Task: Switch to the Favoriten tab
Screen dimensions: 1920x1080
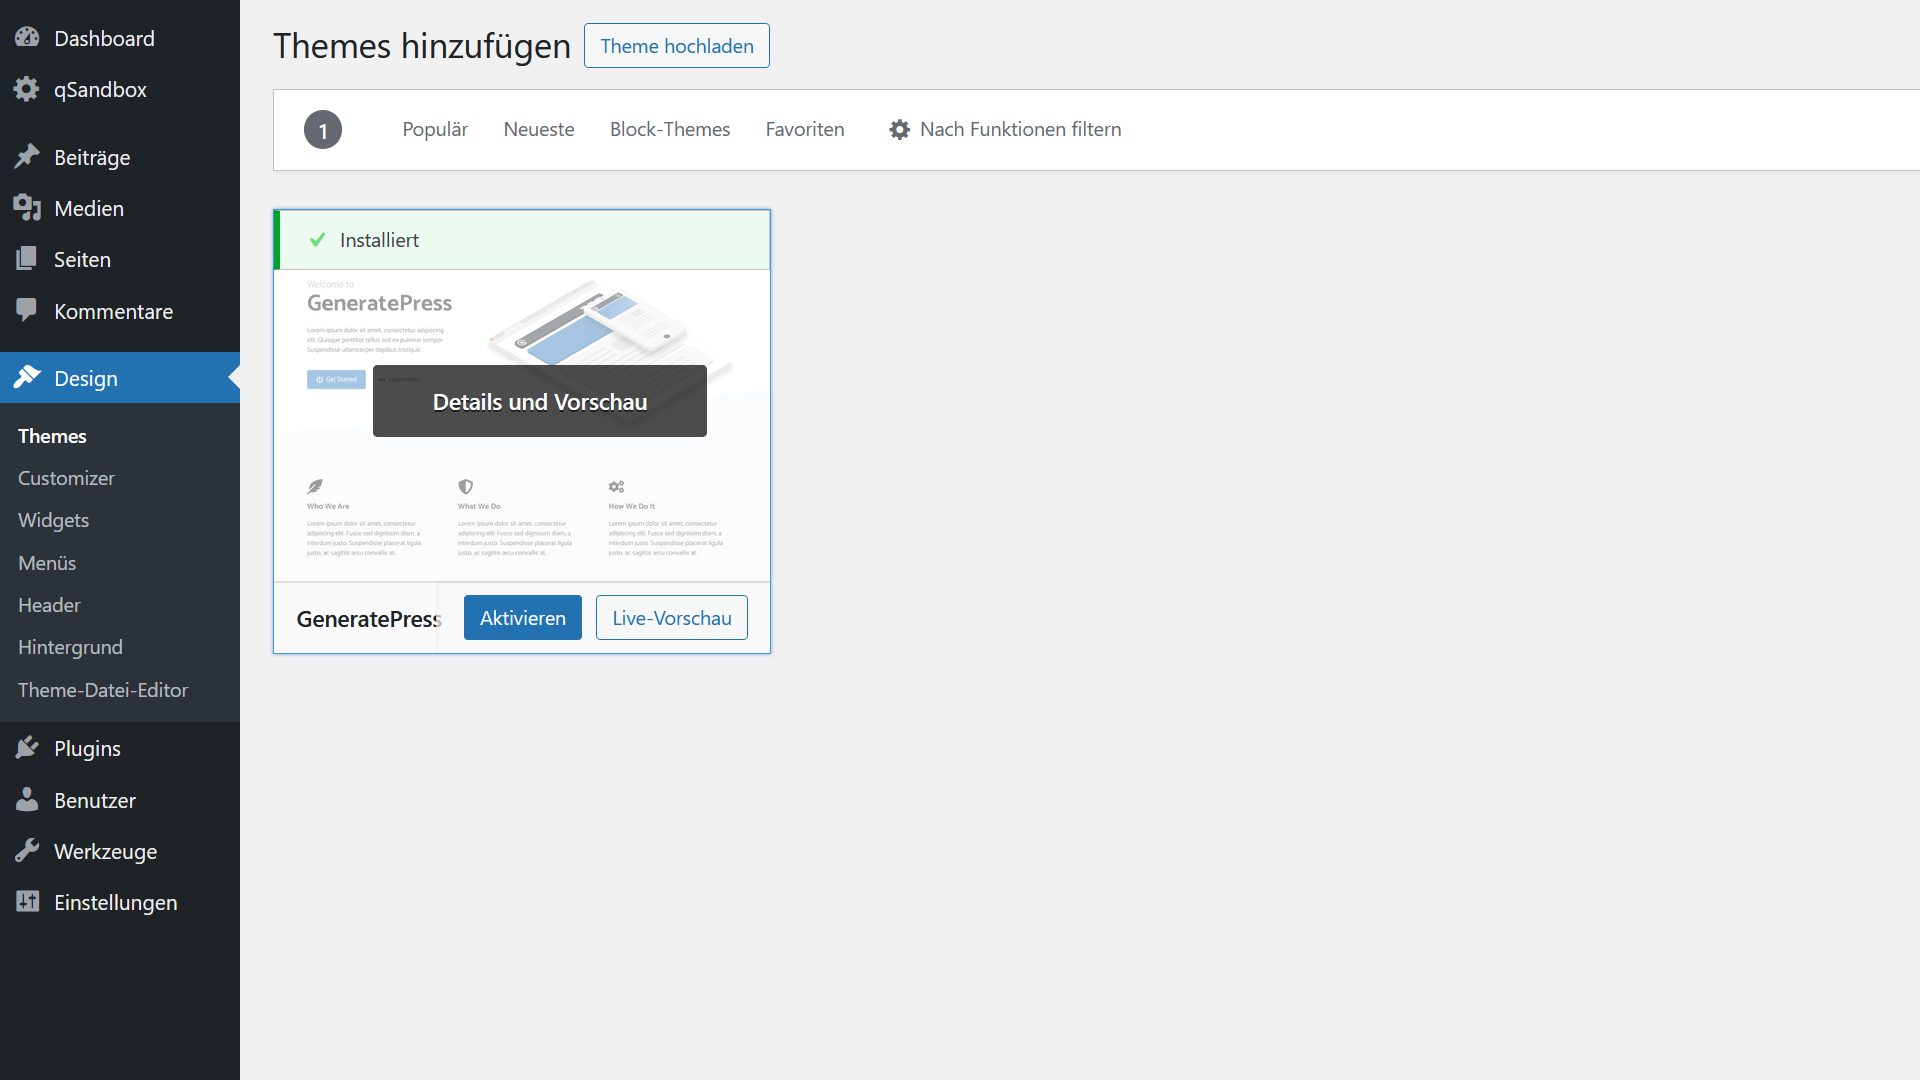Action: (805, 130)
